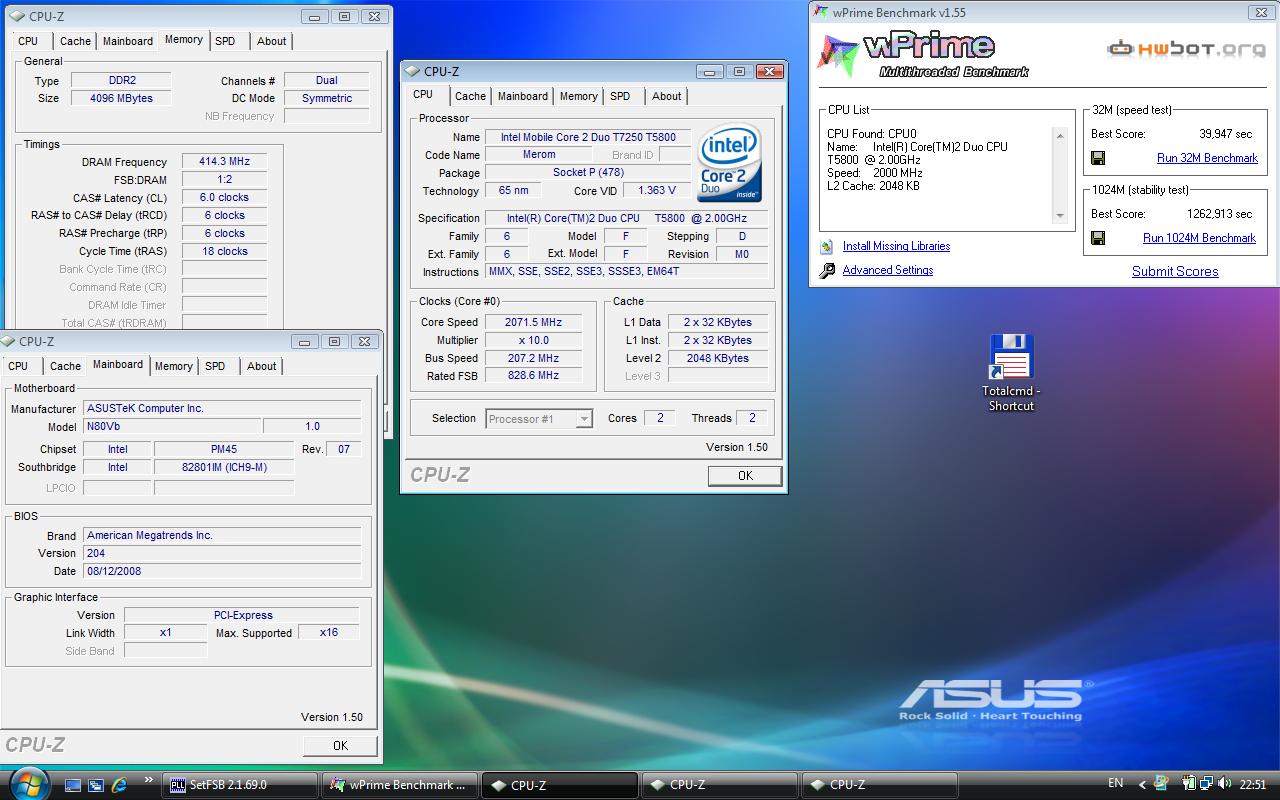Open the Submit Scores link
The height and width of the screenshot is (800, 1280).
pos(1175,271)
